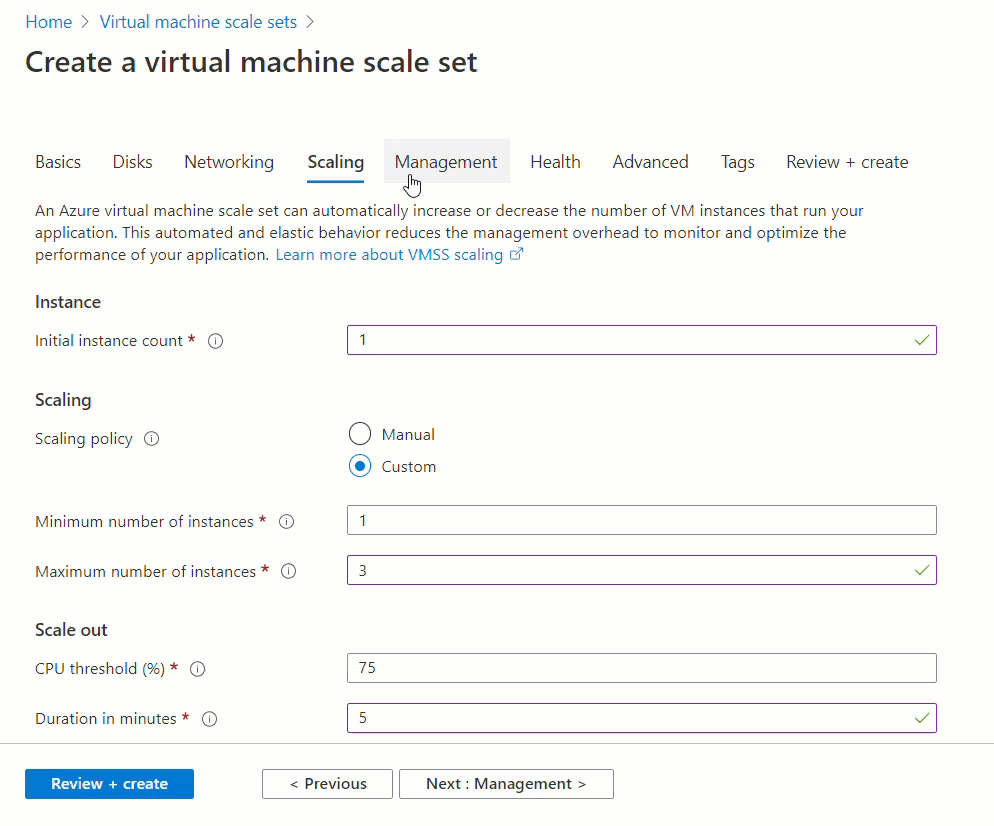The width and height of the screenshot is (994, 826).
Task: Click info icon beside CPU threshold (%)
Action: pyautogui.click(x=198, y=669)
